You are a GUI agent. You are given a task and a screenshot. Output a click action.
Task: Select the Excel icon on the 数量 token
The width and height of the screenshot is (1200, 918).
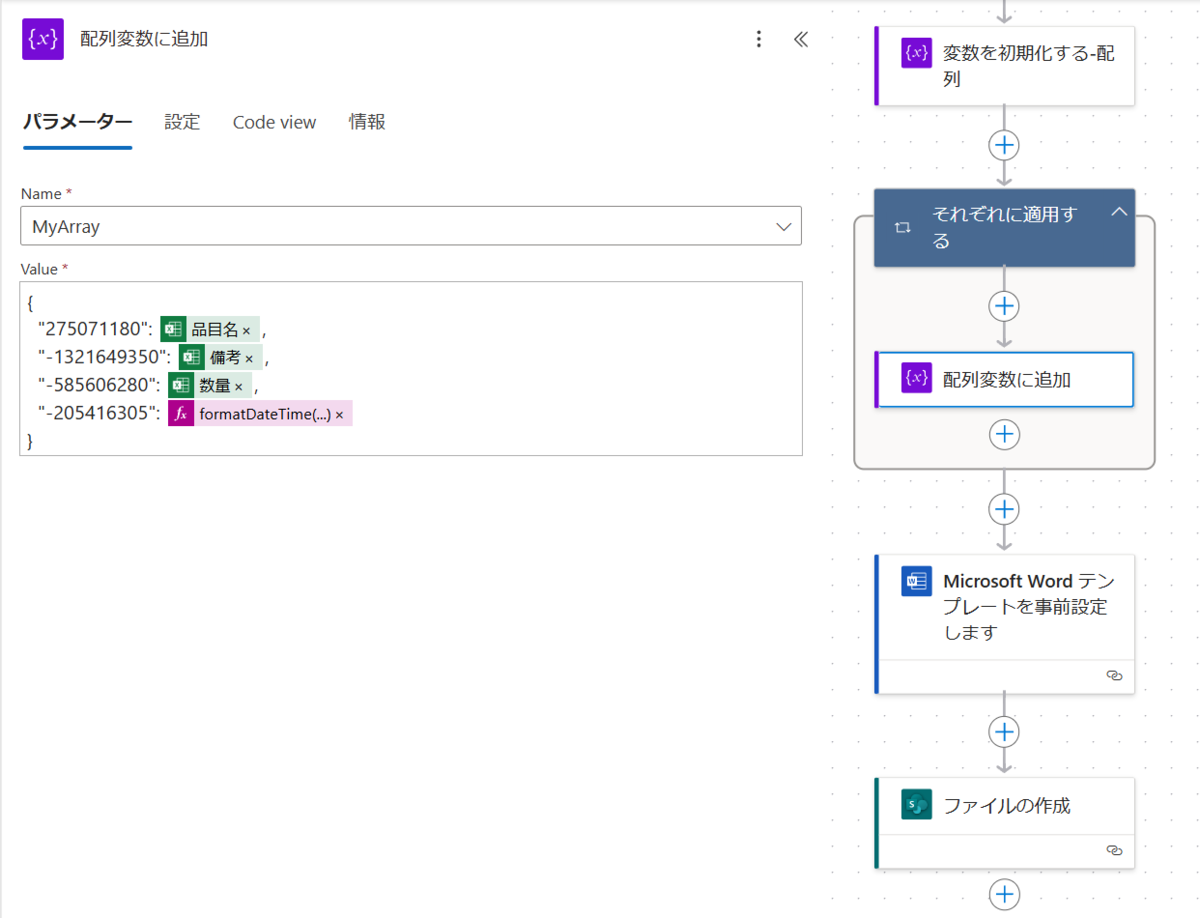pos(182,386)
